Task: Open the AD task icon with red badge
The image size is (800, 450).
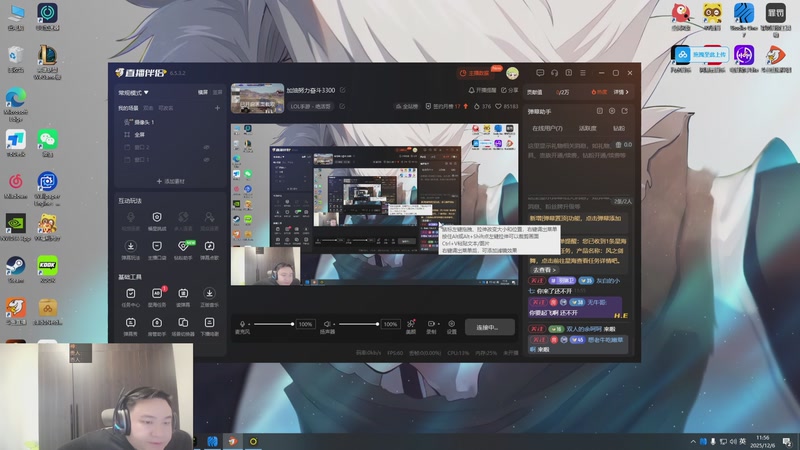Action: coord(157,297)
